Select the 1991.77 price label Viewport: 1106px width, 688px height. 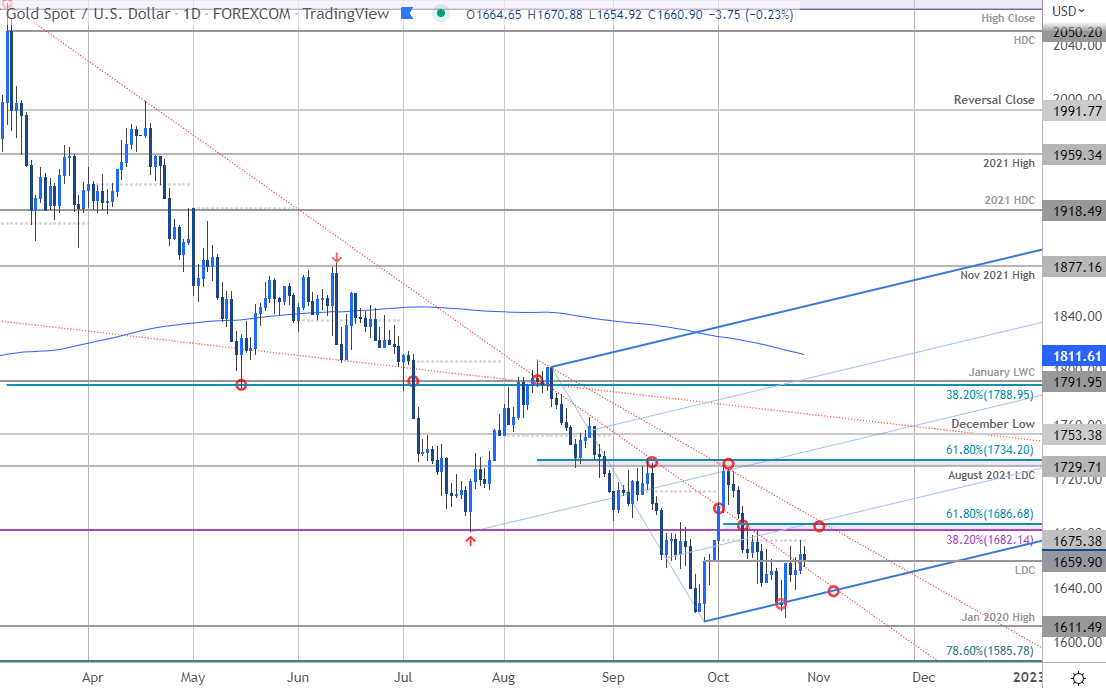click(x=1076, y=111)
